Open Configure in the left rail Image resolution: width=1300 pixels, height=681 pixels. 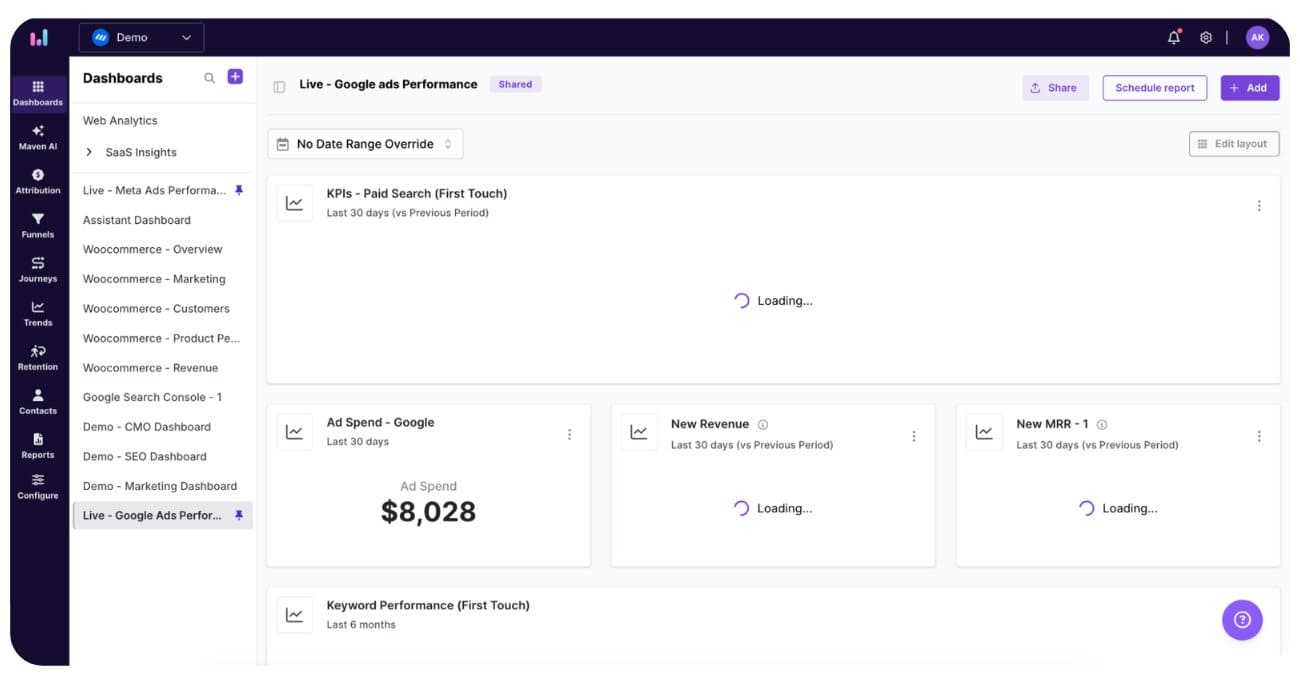[38, 486]
